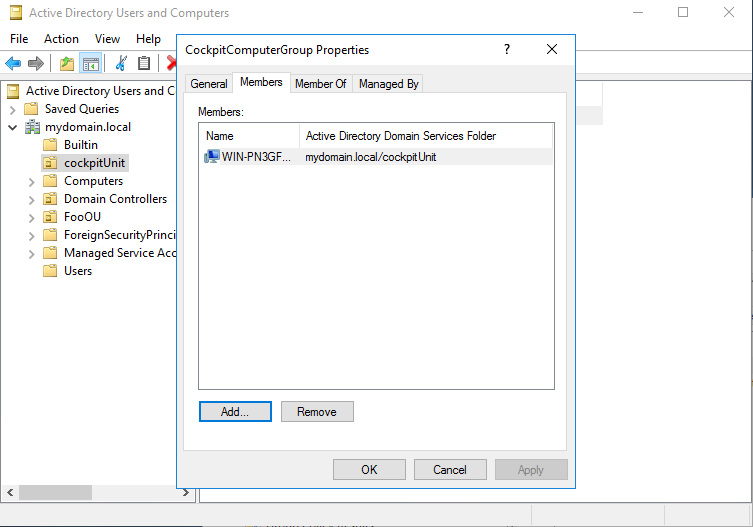Select the mydomain.local/cockpitUnit folder cell
Screen dimensions: 753x527
coord(371,157)
